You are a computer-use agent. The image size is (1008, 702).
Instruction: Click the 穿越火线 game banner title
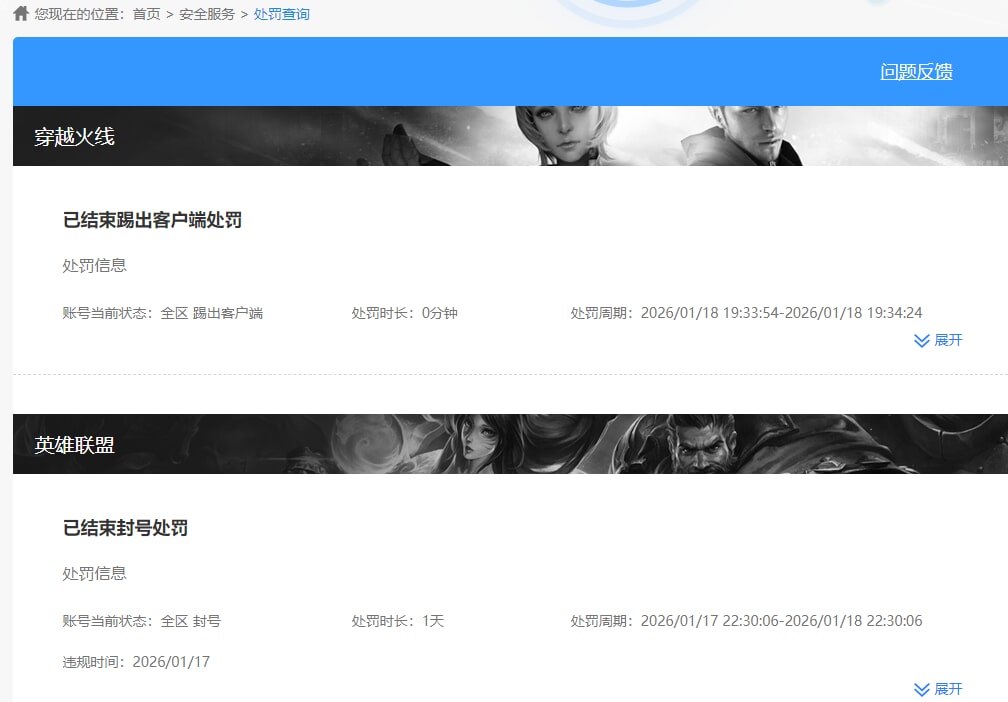(x=75, y=136)
